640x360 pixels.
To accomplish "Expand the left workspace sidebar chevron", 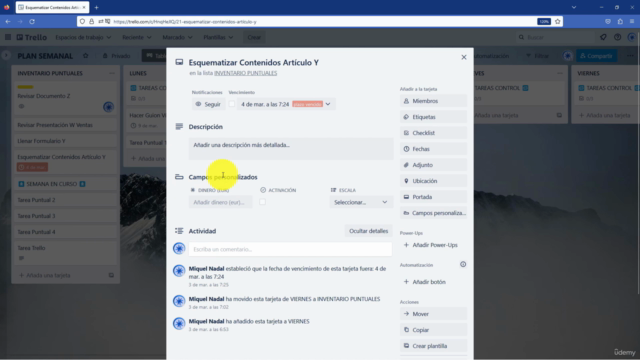I will [x=6, y=55].
